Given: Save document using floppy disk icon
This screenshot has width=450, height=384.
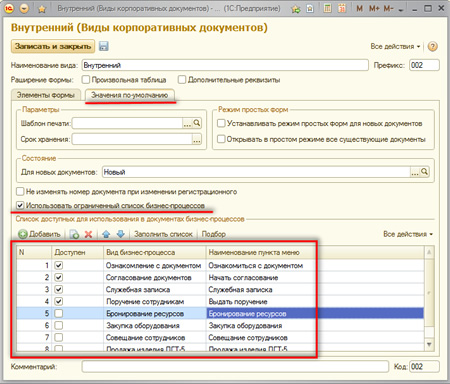Looking at the screenshot, I should [104, 46].
